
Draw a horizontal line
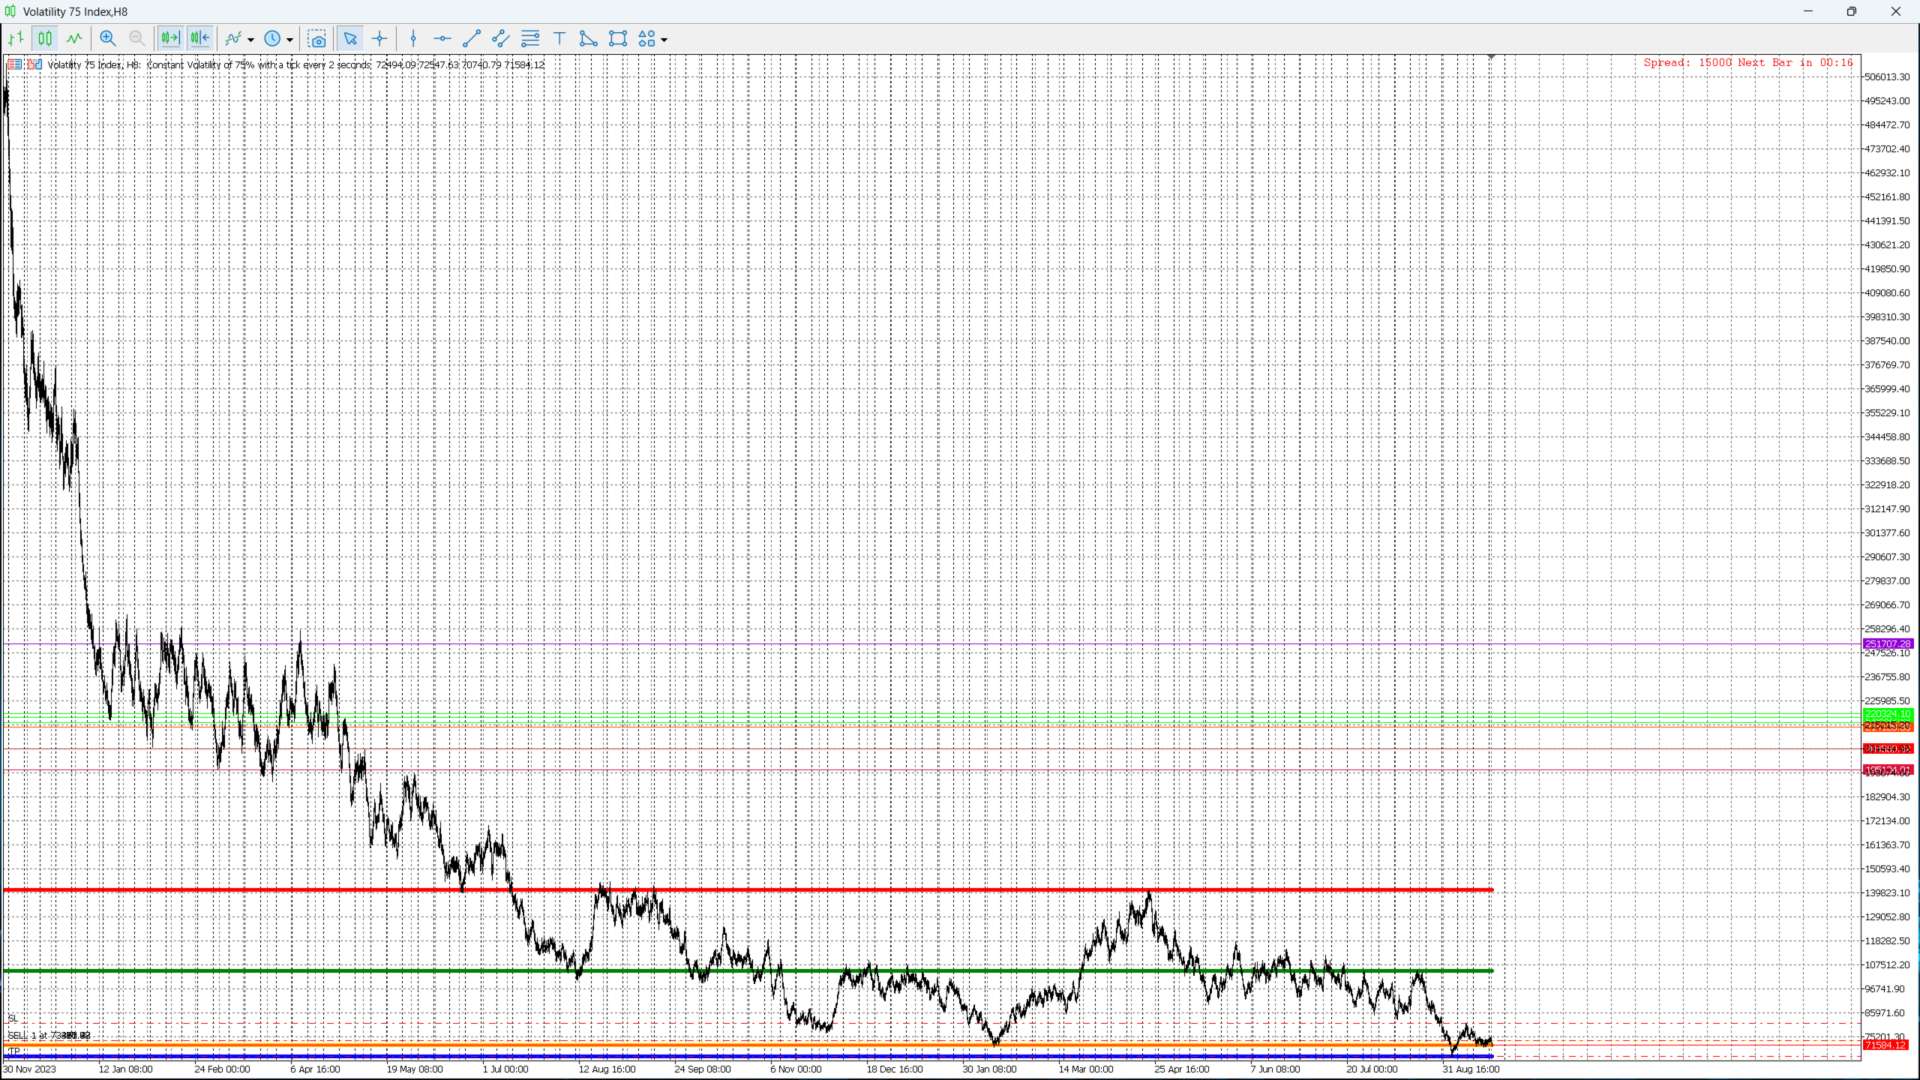pyautogui.click(x=442, y=39)
